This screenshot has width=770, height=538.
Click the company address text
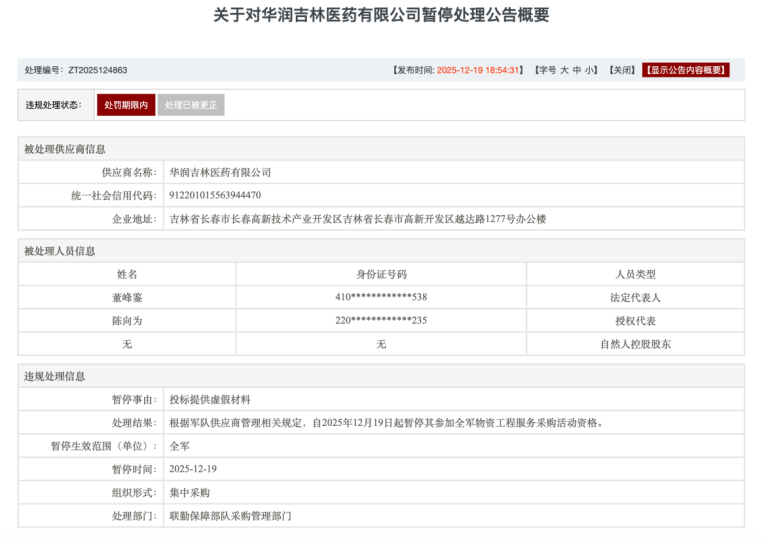click(x=357, y=219)
